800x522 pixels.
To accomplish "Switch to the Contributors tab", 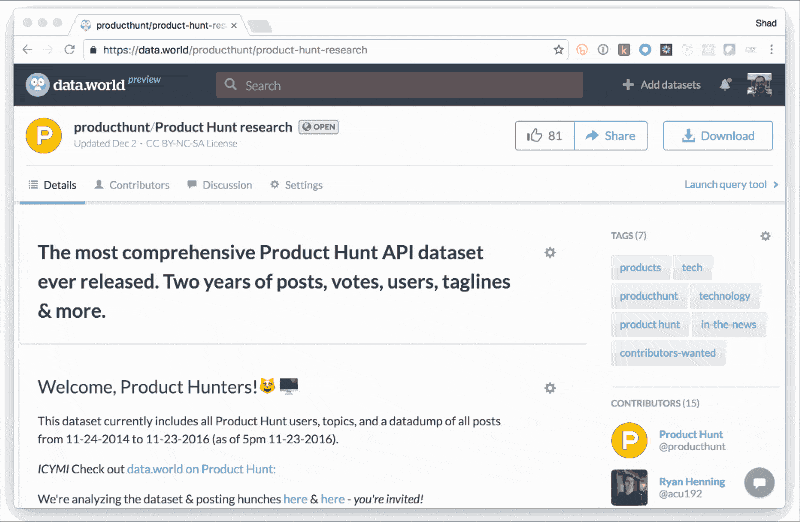I will pyautogui.click(x=132, y=185).
